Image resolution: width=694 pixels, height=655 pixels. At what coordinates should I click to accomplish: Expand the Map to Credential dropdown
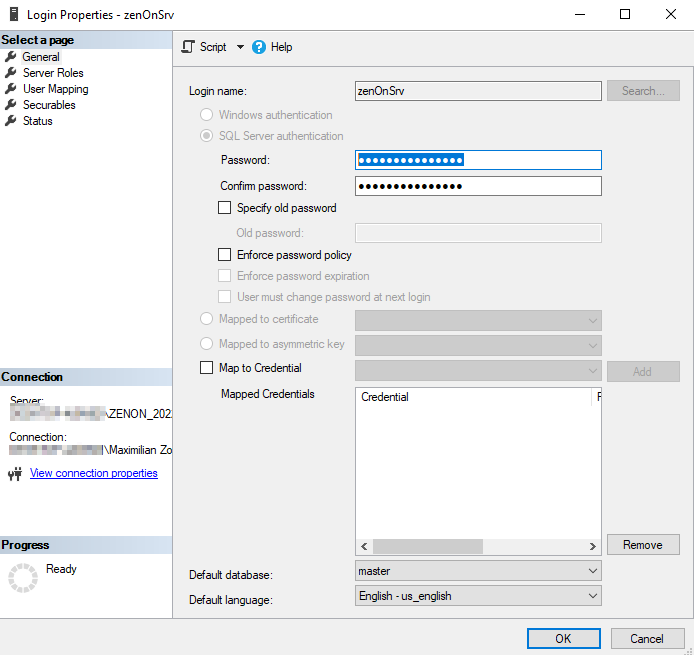pos(478,371)
